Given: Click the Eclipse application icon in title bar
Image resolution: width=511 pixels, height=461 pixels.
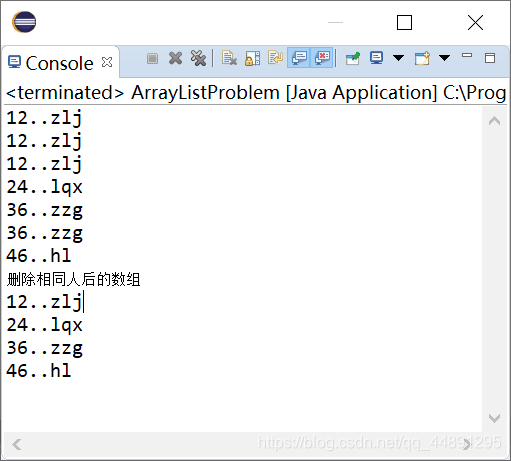Looking at the screenshot, I should pos(24,22).
